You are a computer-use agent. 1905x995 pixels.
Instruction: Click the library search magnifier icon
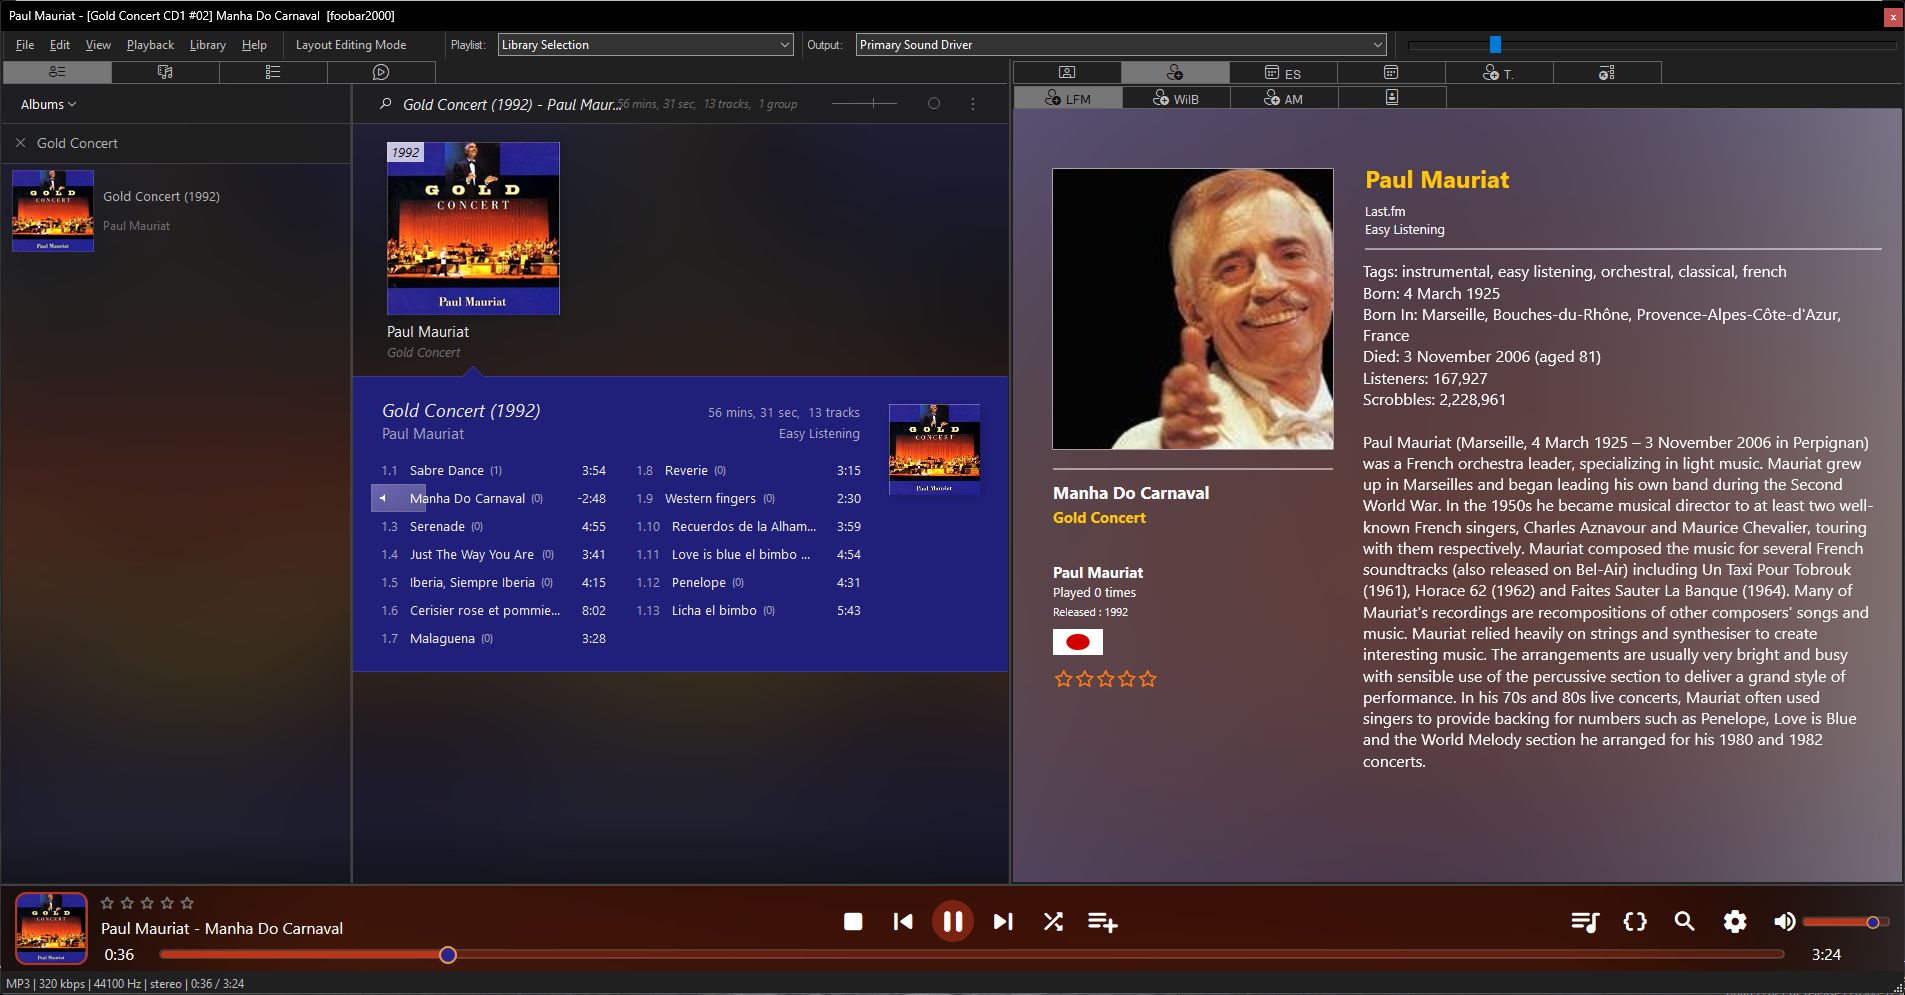385,104
